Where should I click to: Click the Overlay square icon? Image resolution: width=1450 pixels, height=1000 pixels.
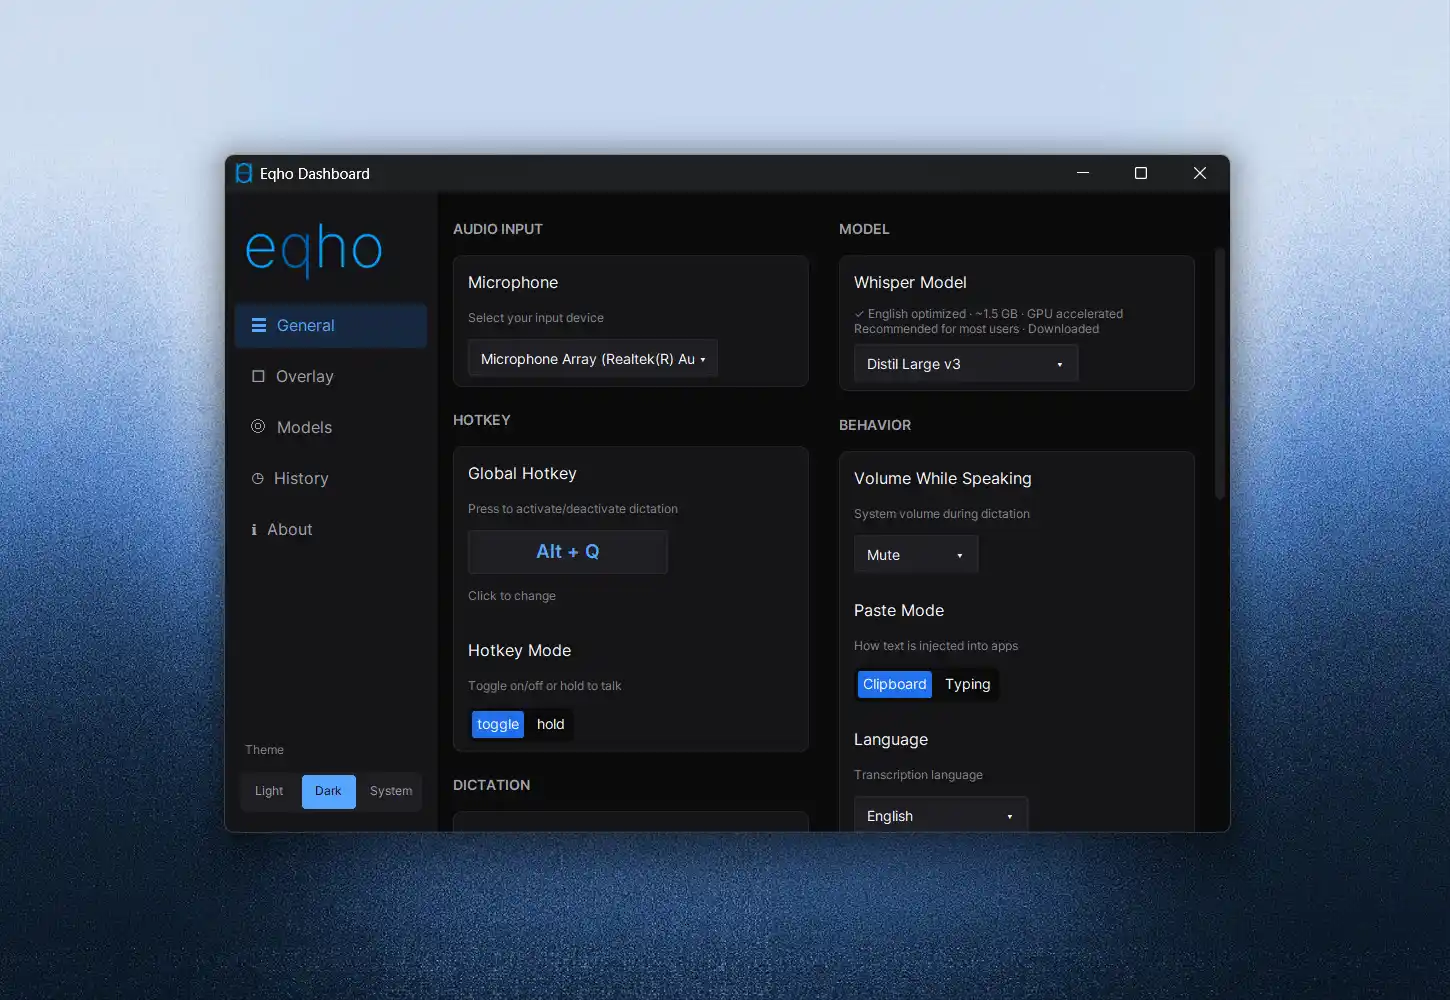pyautogui.click(x=258, y=376)
